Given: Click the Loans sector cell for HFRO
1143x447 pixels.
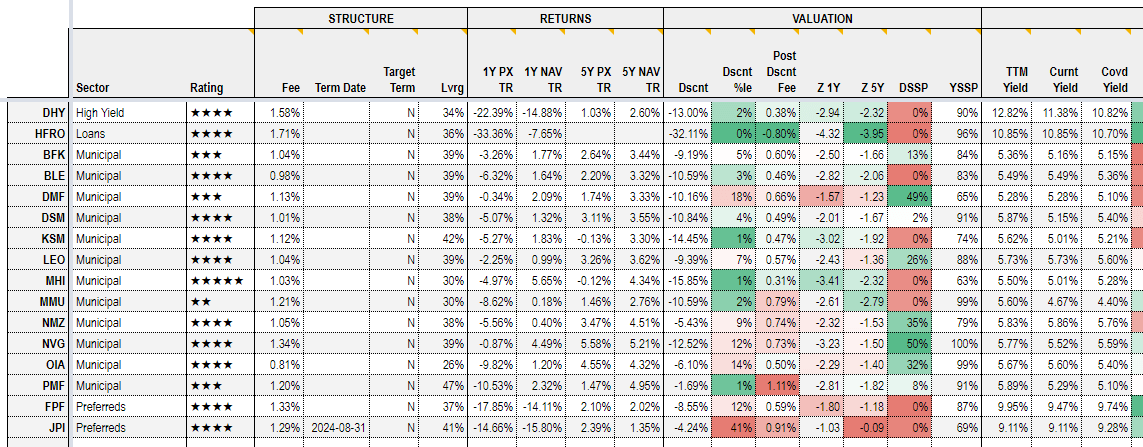Looking at the screenshot, I should point(91,133).
